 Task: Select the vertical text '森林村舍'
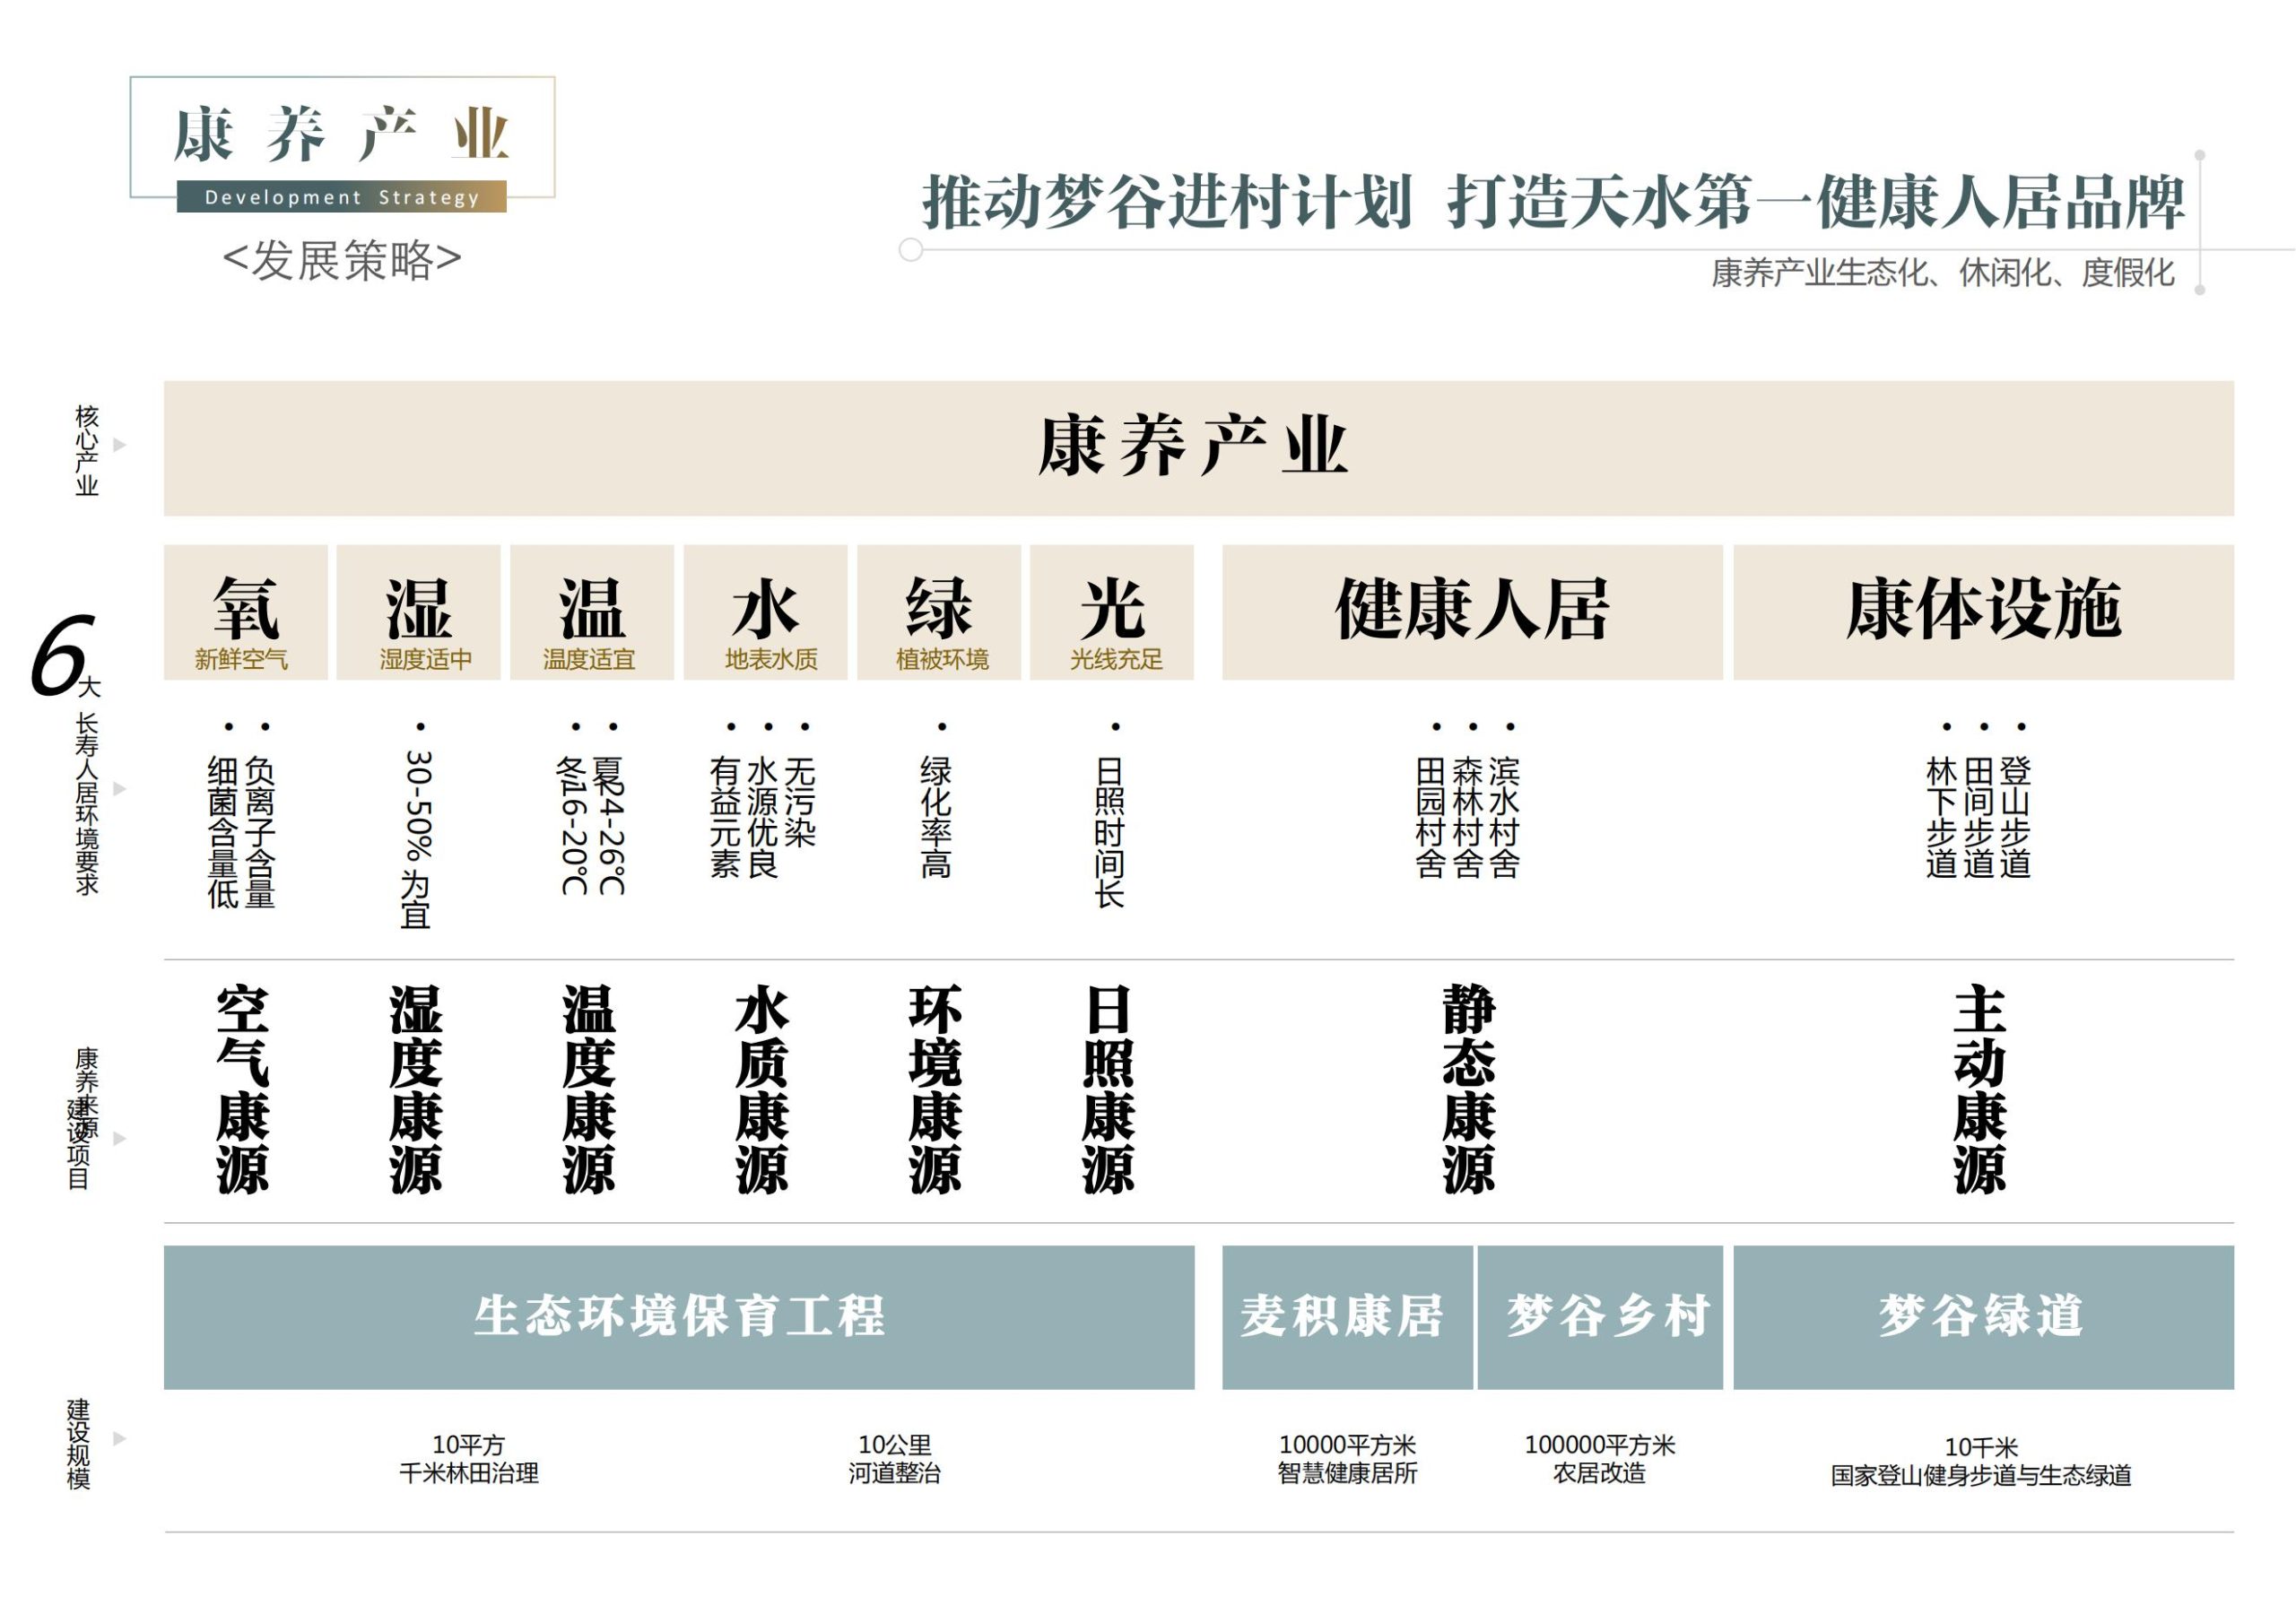point(1468,817)
